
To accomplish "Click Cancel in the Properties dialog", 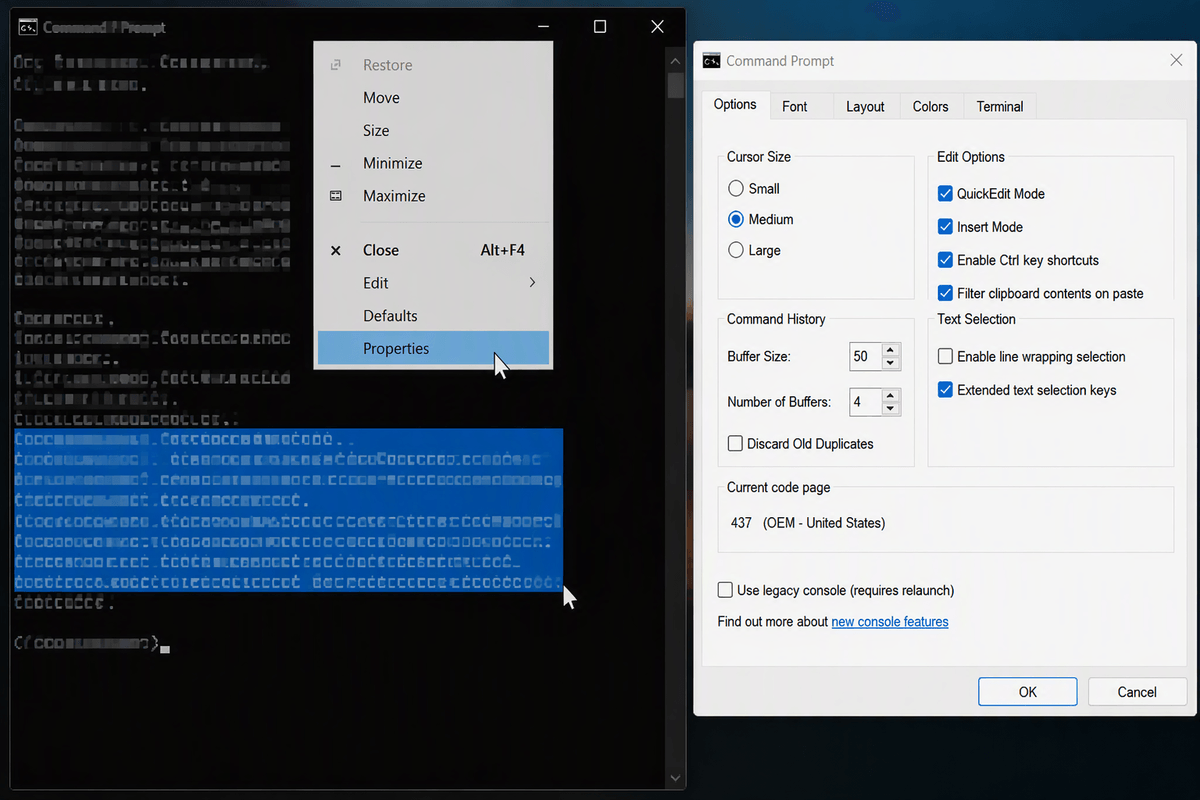I will pyautogui.click(x=1137, y=692).
